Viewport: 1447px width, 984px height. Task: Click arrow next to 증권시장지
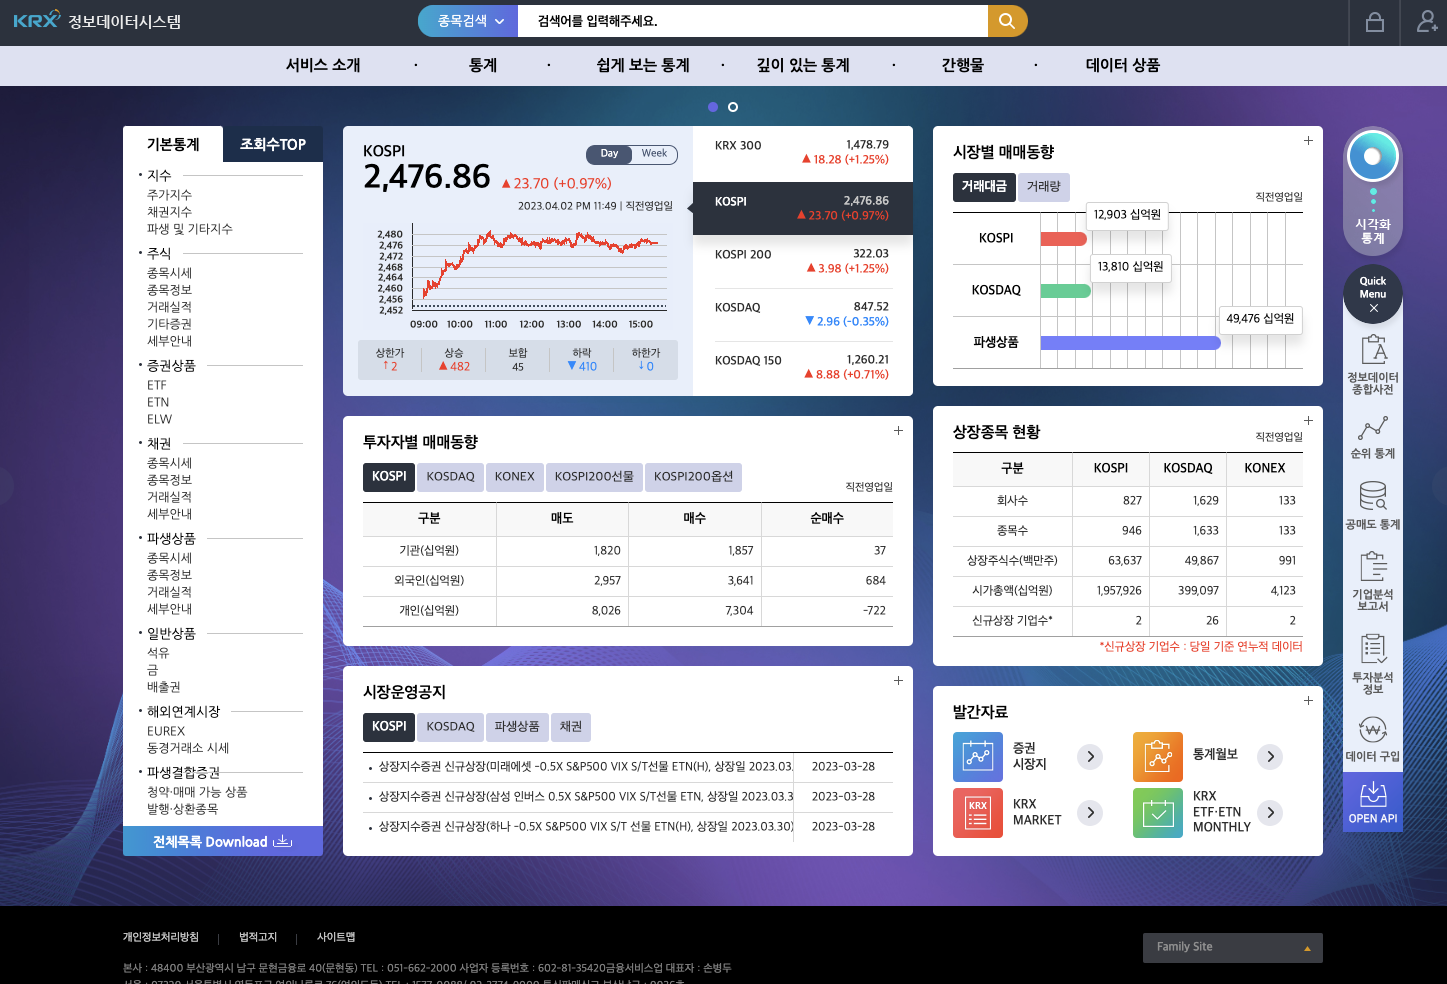click(1091, 757)
